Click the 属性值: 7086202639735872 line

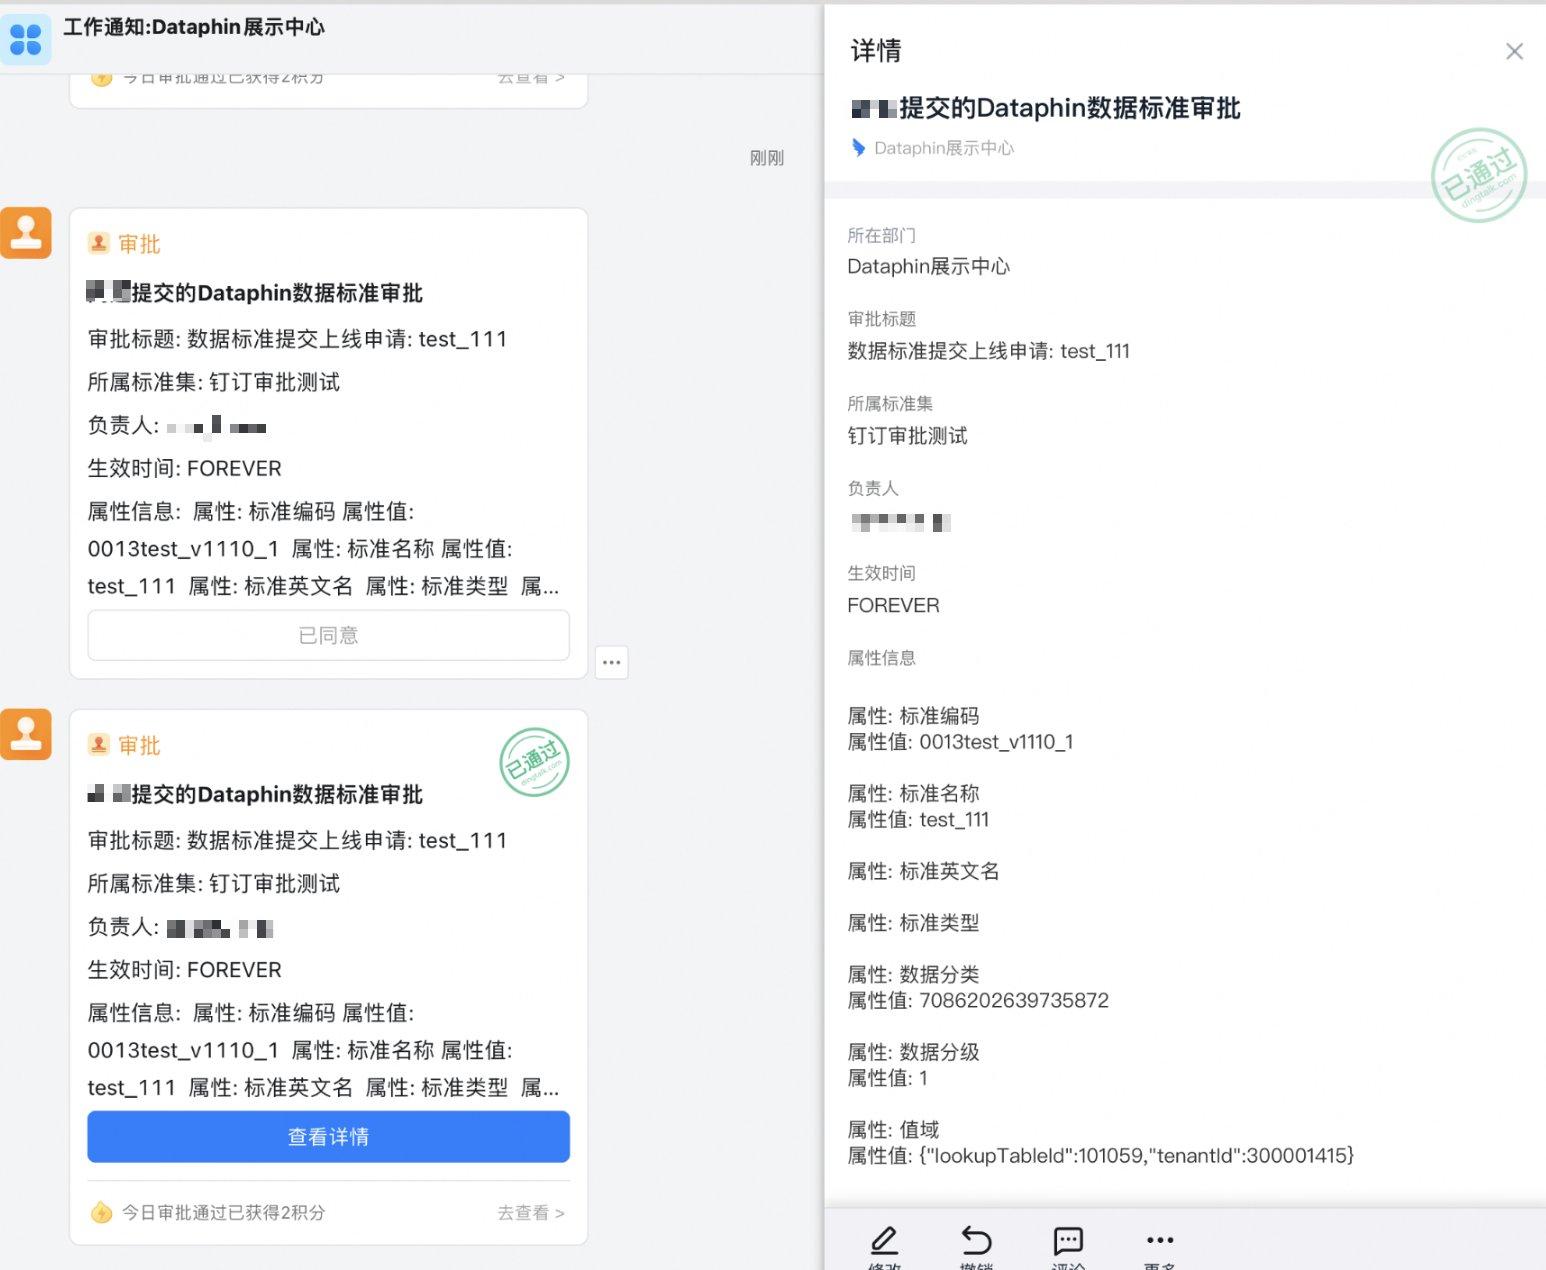pyautogui.click(x=978, y=1001)
